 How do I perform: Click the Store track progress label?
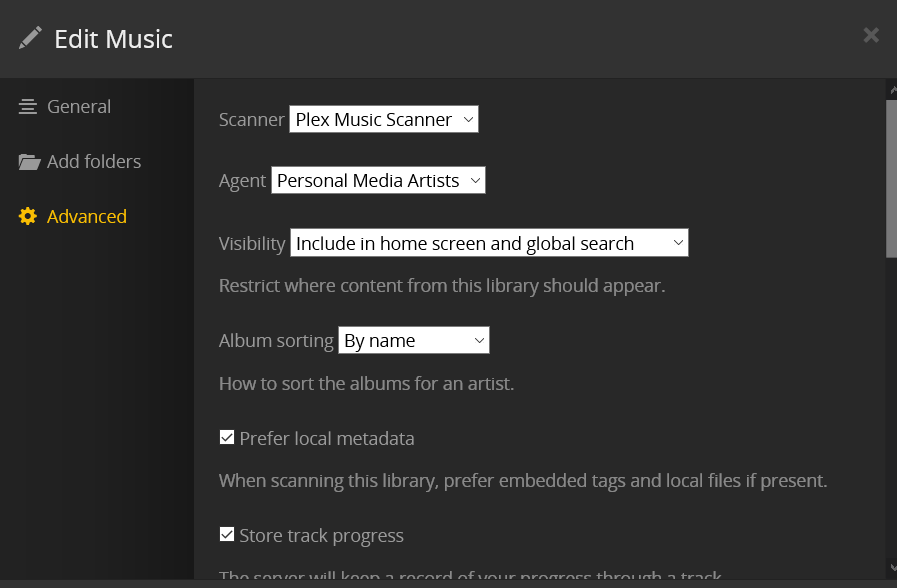point(322,536)
